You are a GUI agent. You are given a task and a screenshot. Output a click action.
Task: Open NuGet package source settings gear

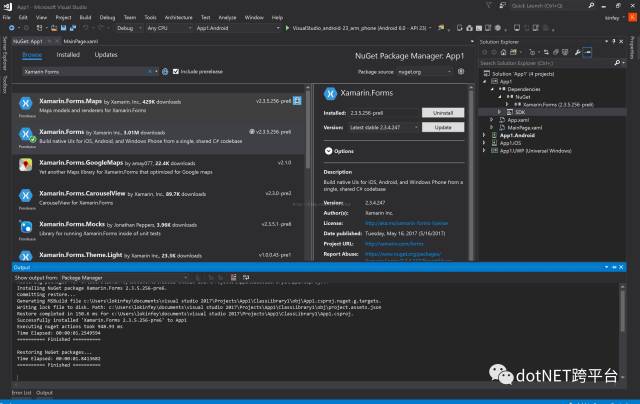461,71
